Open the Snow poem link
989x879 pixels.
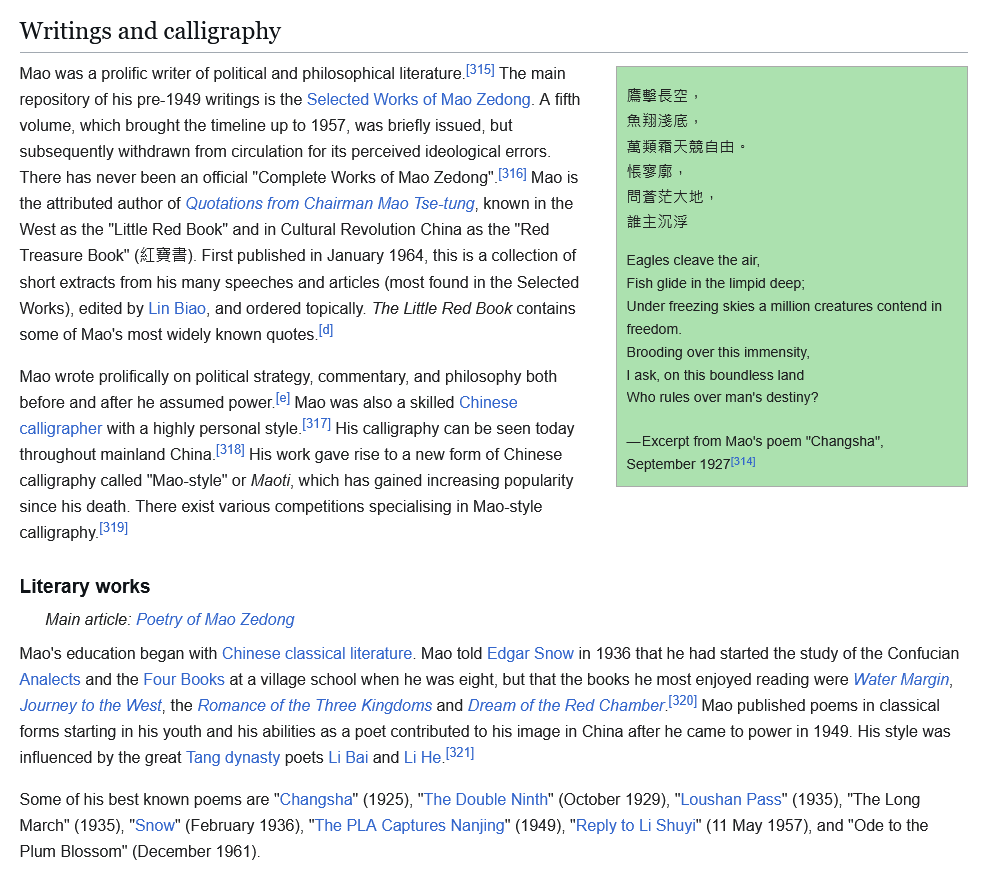pyautogui.click(x=155, y=825)
